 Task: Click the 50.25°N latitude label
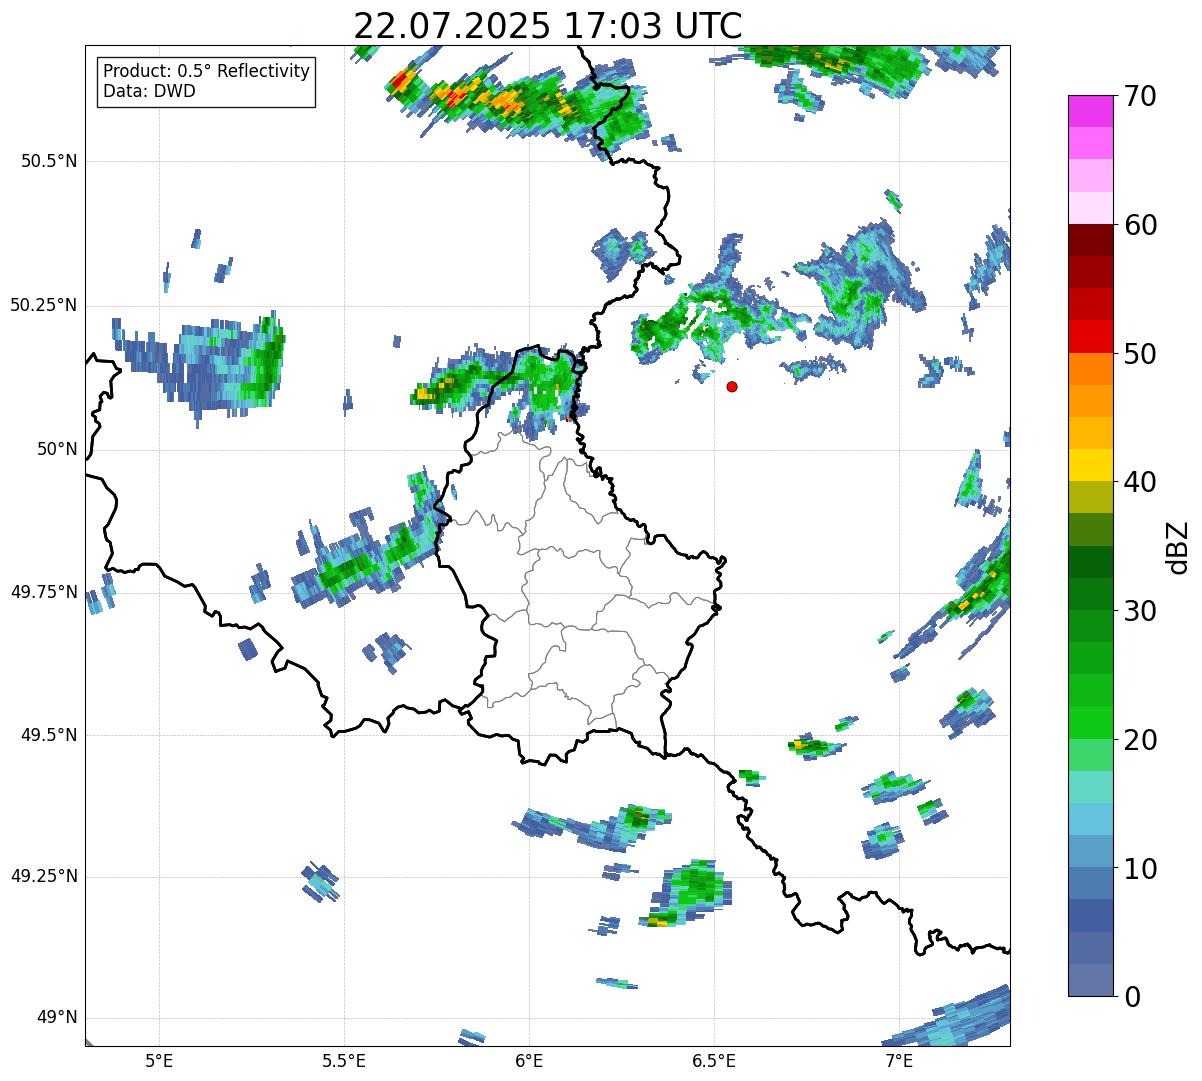click(44, 305)
